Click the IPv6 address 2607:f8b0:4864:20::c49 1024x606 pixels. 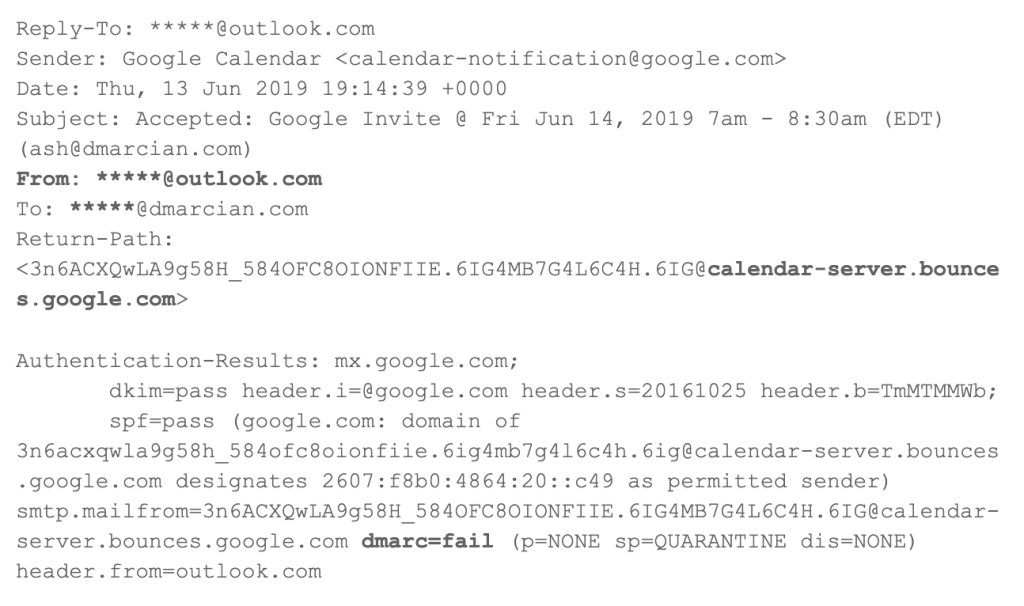[x=468, y=481]
